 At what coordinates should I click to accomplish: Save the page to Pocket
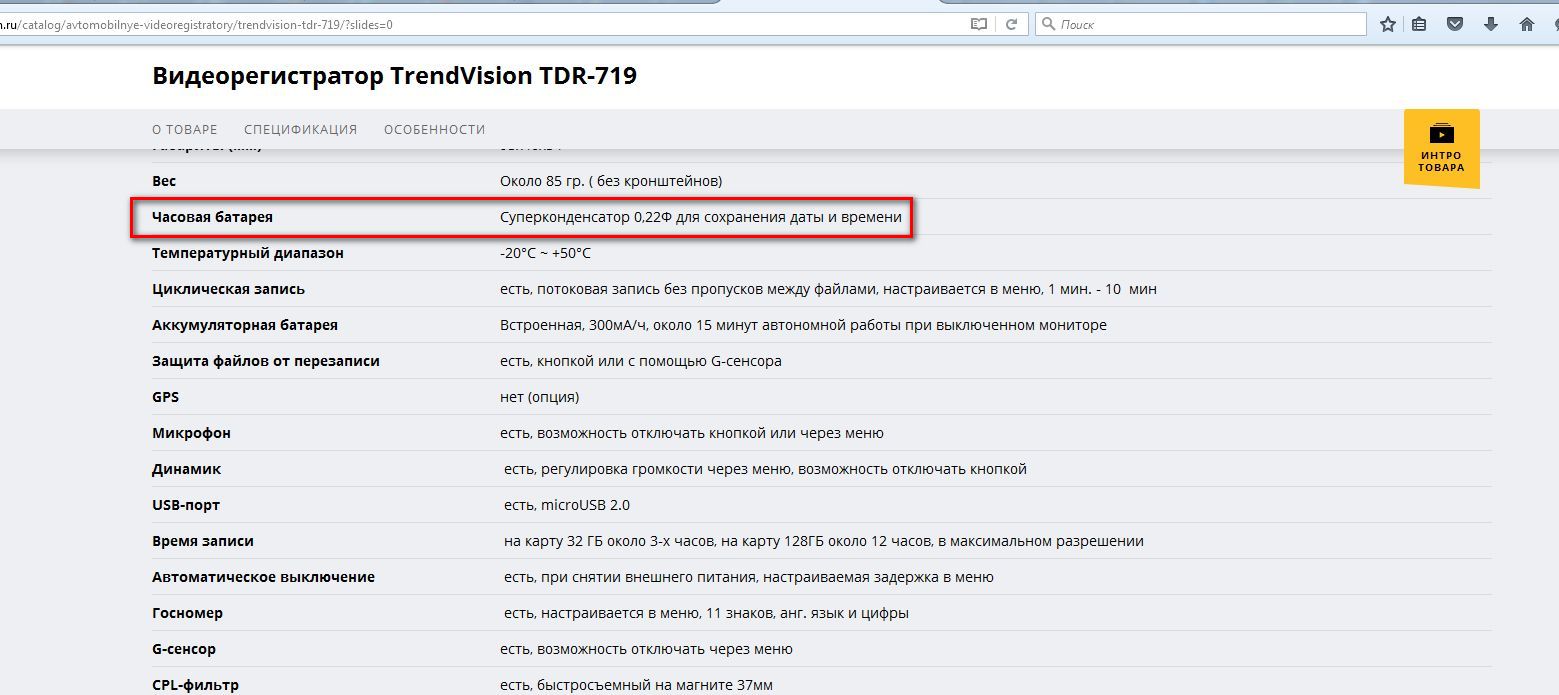click(1456, 24)
